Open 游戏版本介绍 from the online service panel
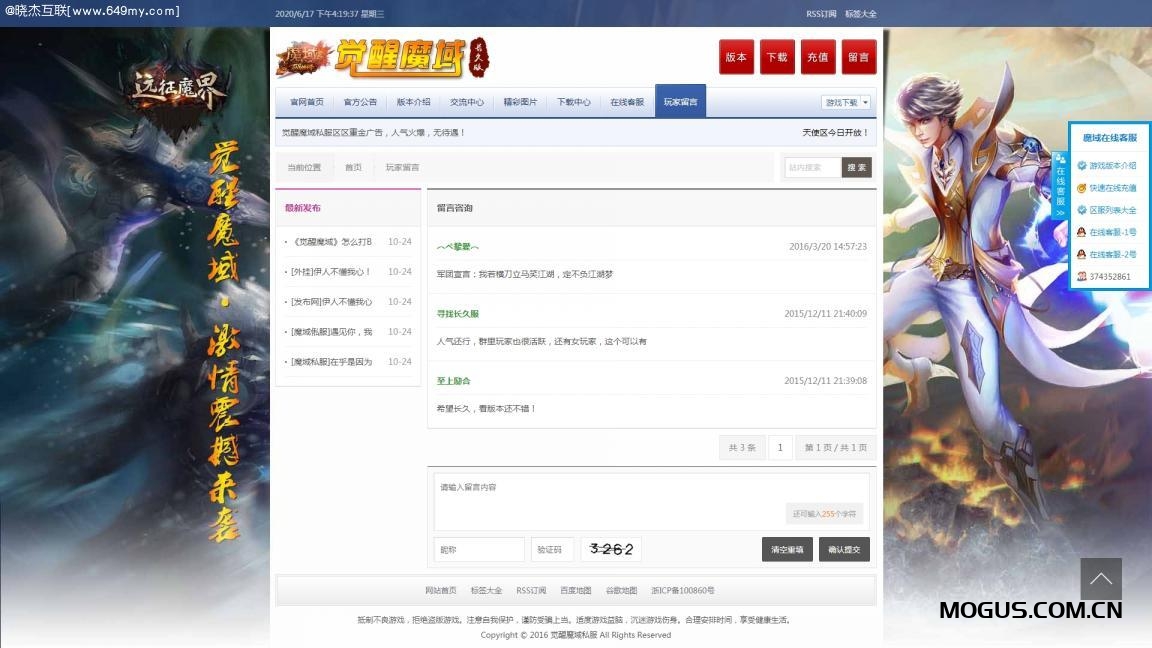The width and height of the screenshot is (1152, 648). (x=1110, y=165)
